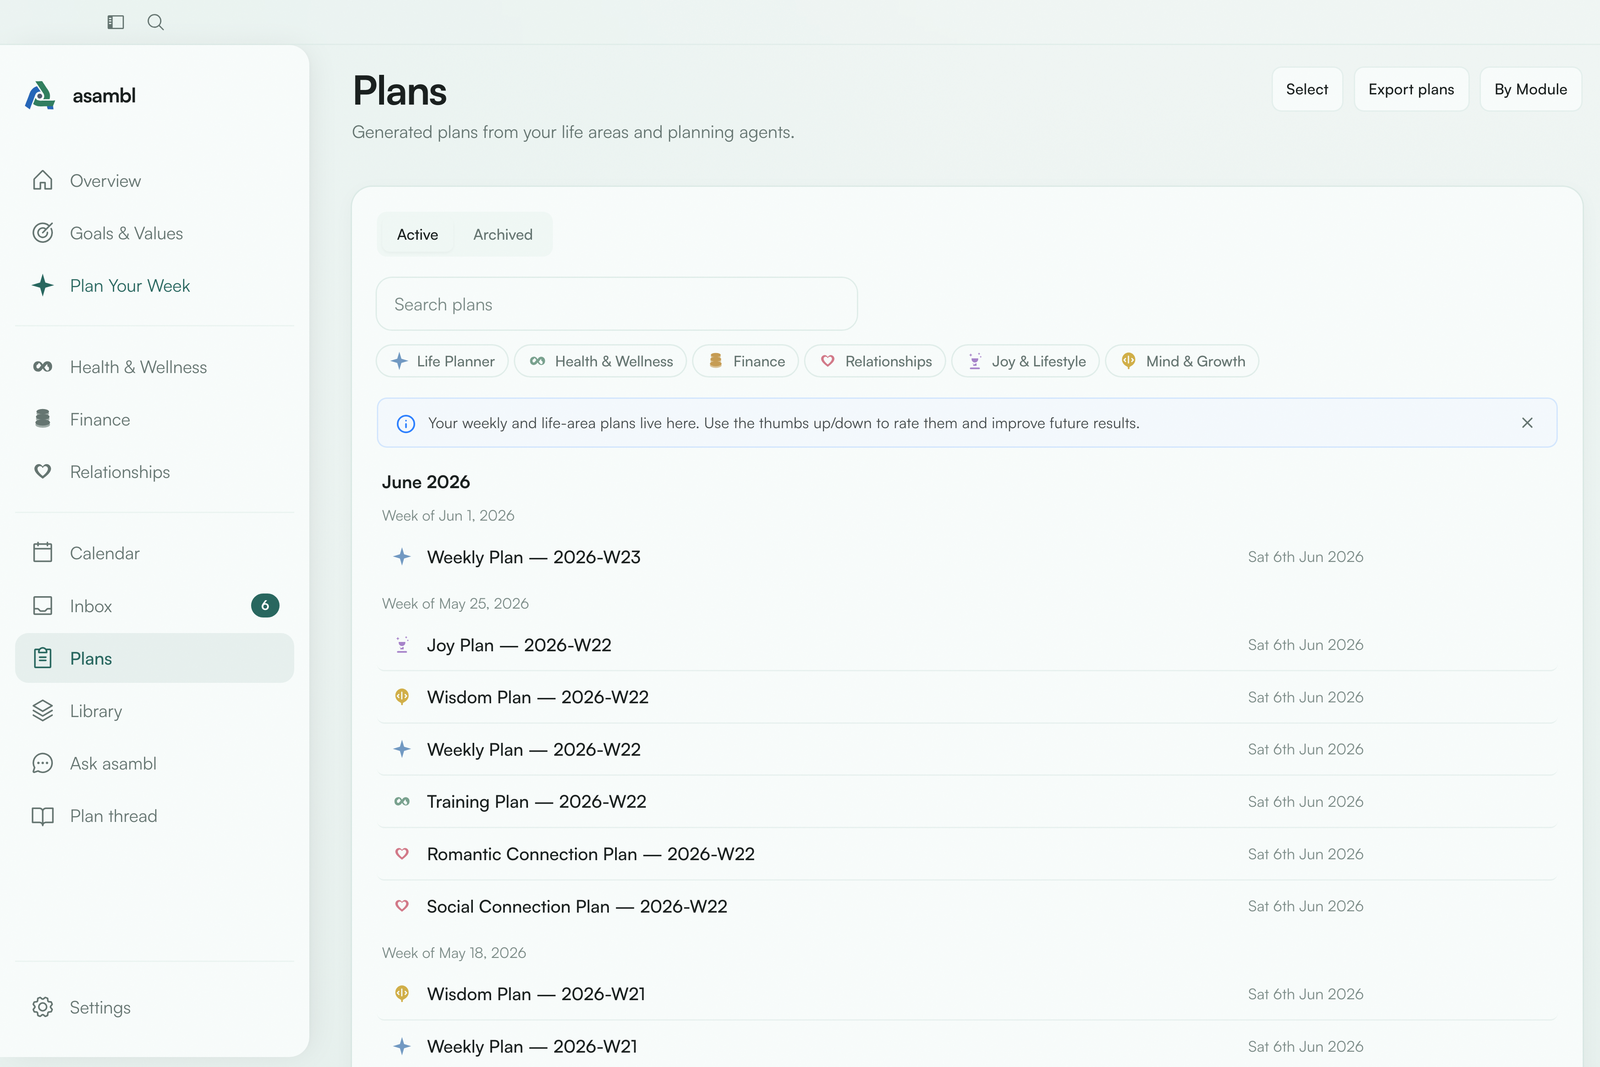Image resolution: width=1600 pixels, height=1067 pixels.
Task: Click the asambl logo icon
Action: click(40, 96)
